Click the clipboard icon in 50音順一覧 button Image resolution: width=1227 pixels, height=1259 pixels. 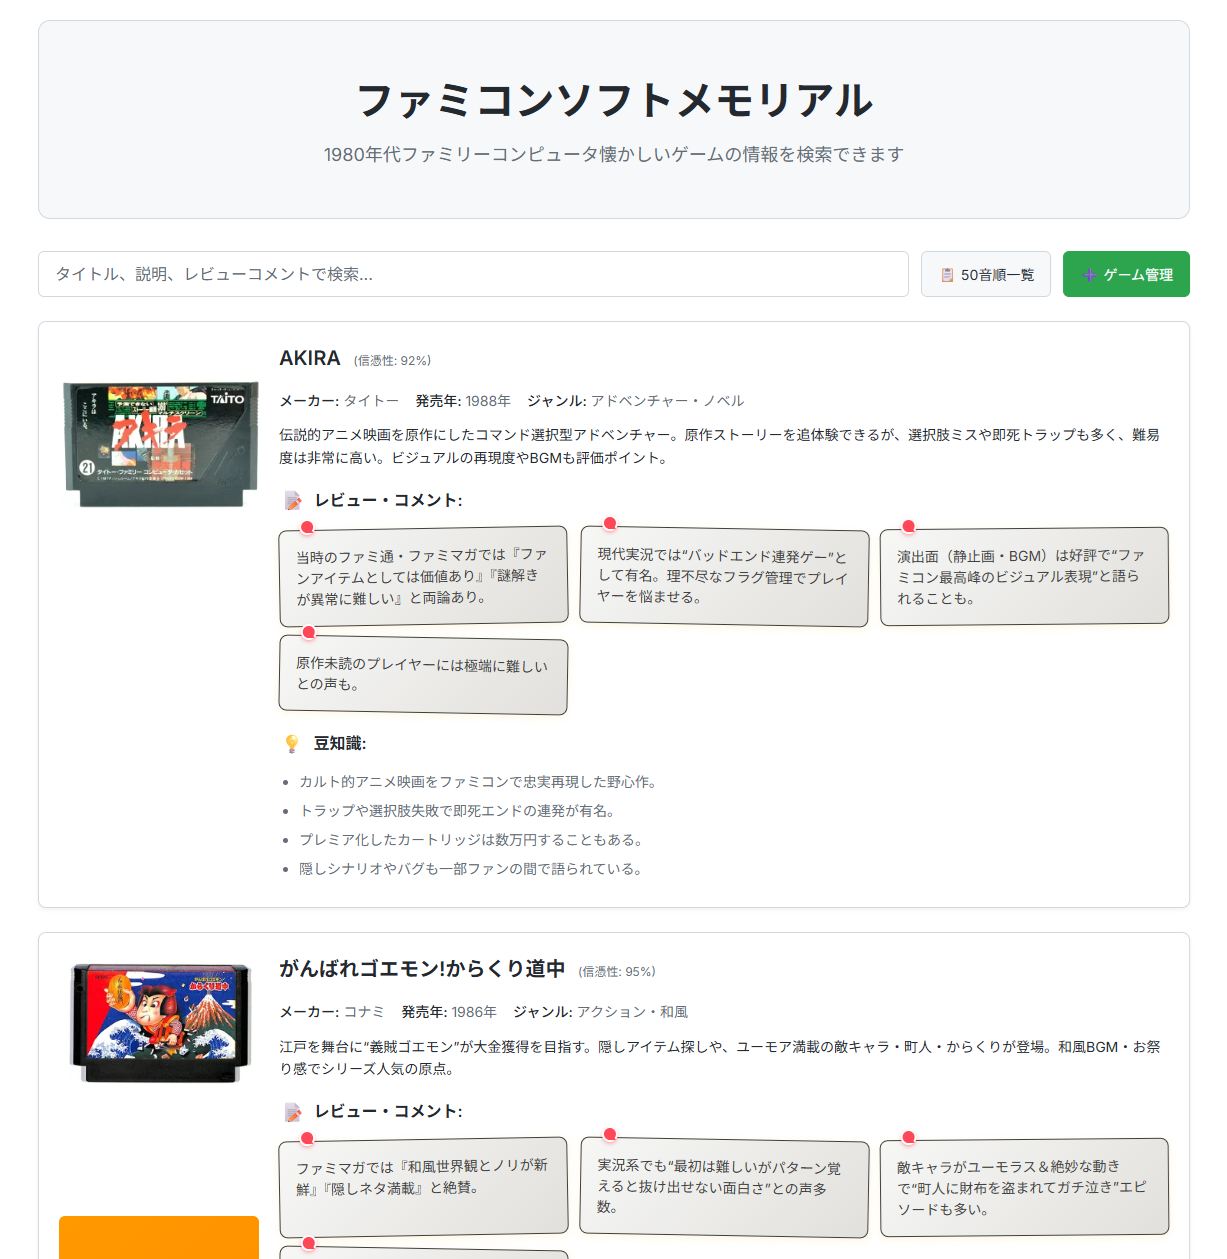[x=947, y=275]
